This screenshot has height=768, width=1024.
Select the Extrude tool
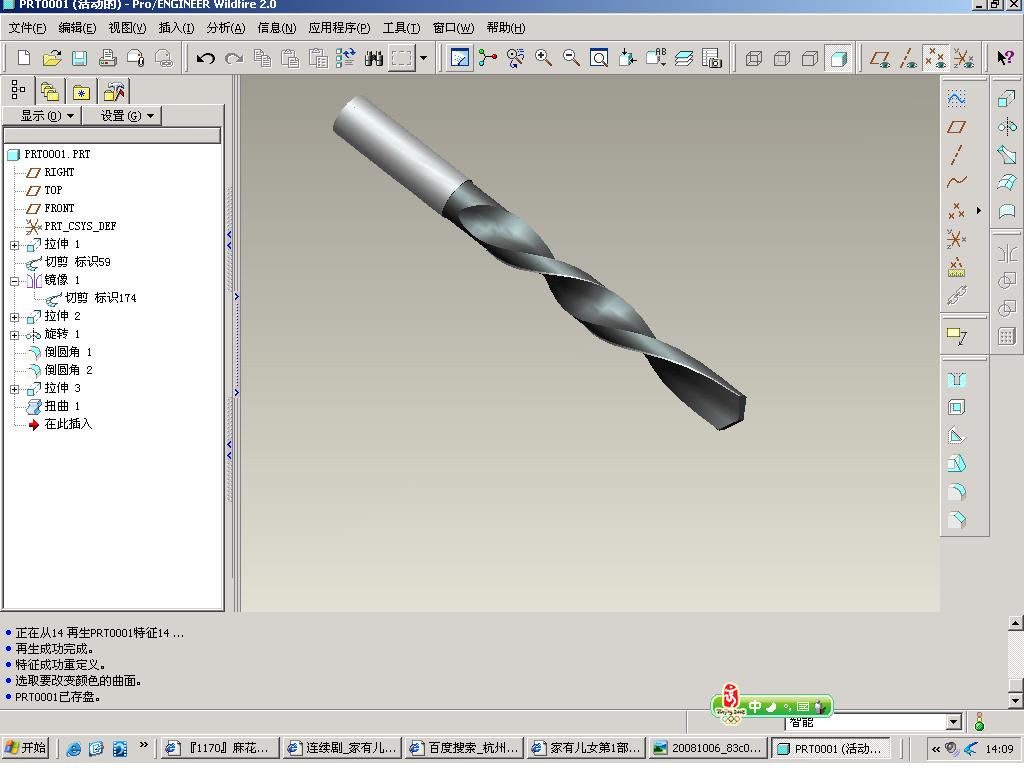(x=1006, y=99)
